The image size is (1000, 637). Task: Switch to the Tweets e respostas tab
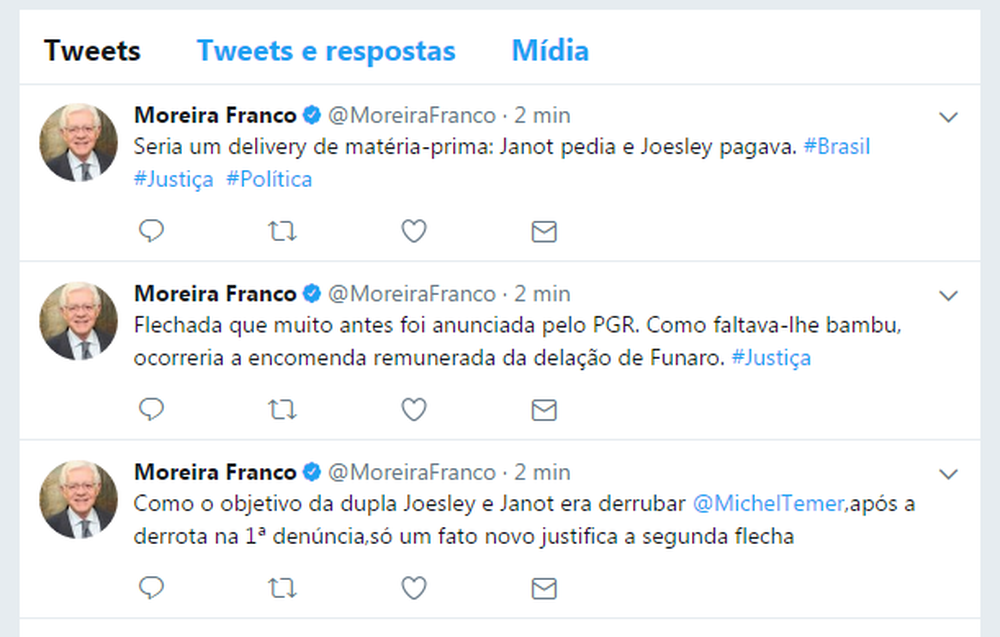tap(326, 51)
